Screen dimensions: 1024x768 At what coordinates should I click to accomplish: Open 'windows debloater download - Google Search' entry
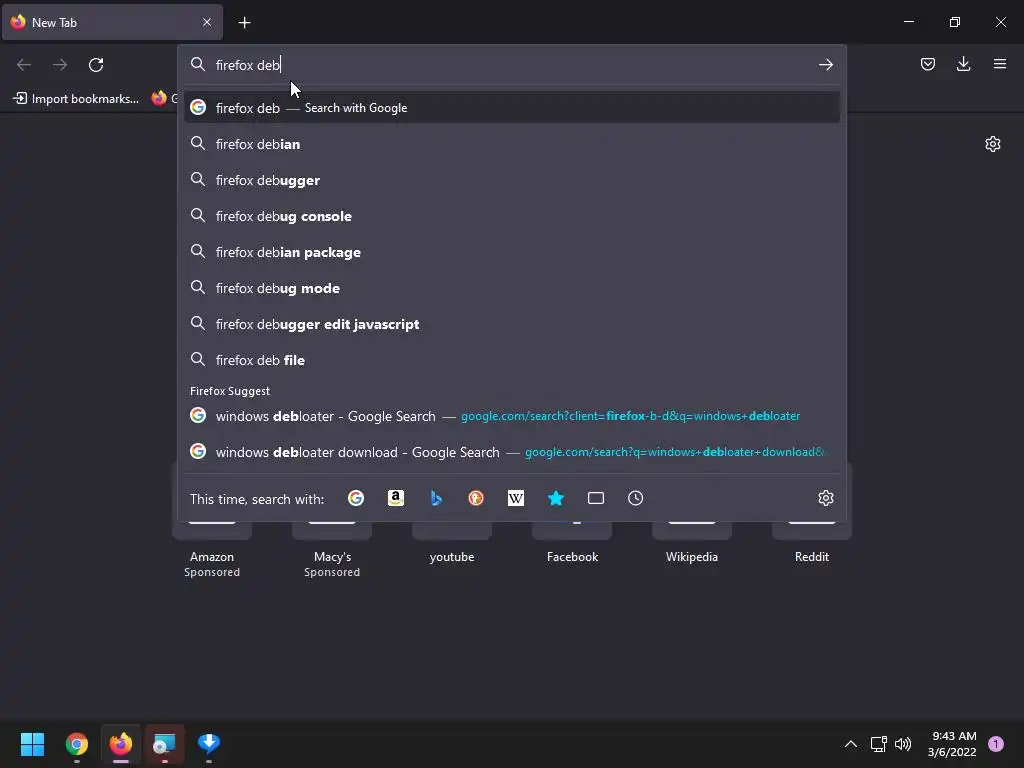[x=512, y=452]
